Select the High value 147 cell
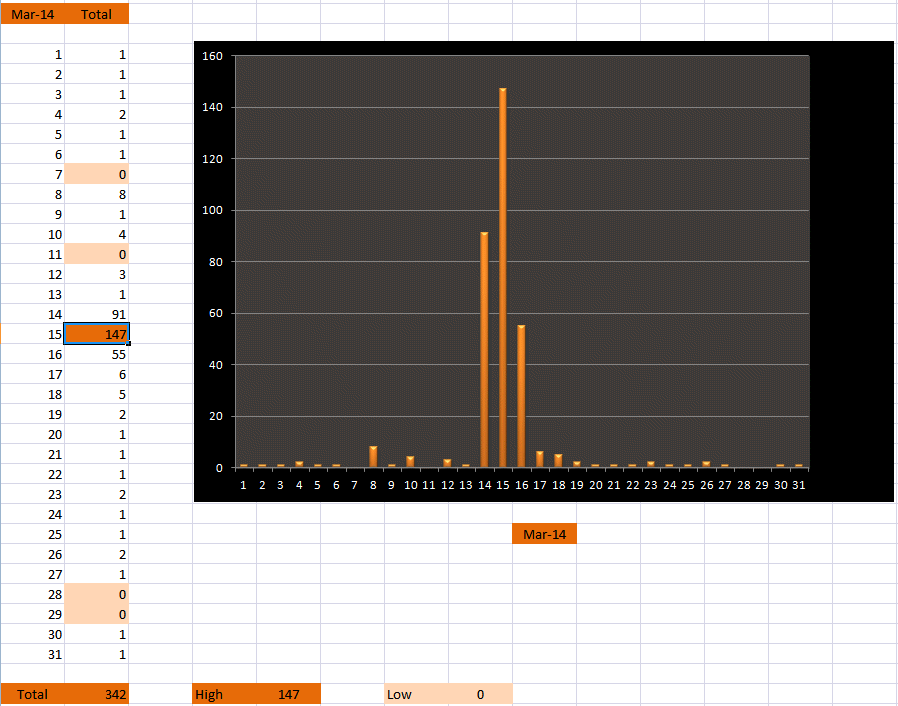 289,694
